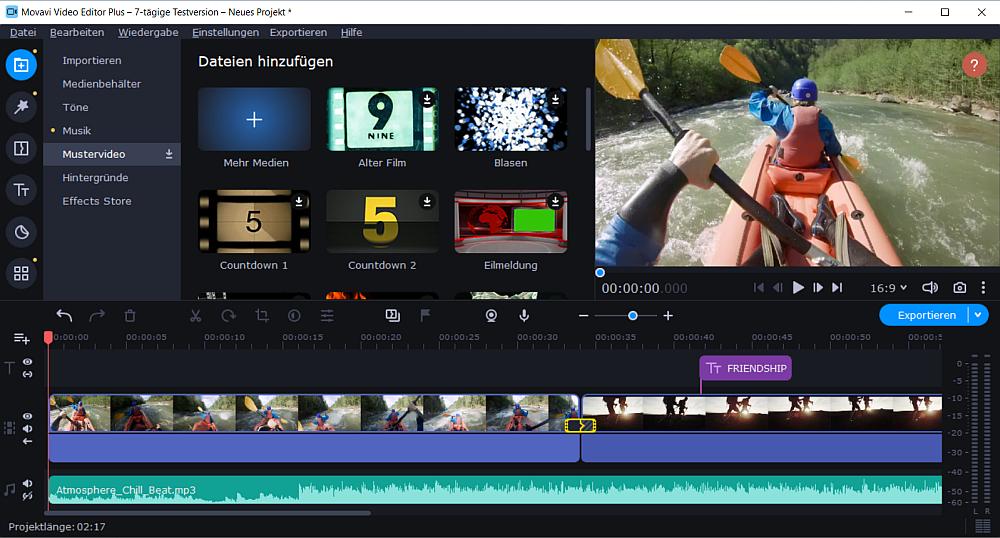Click the redo arrow in timeline toolbar
Image resolution: width=1000 pixels, height=538 pixels.
pyautogui.click(x=97, y=316)
